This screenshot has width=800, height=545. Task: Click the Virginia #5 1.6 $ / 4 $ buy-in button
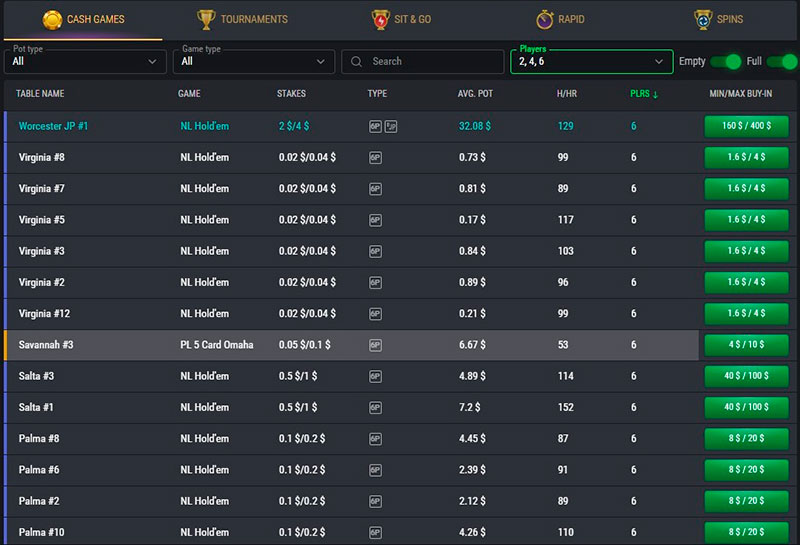746,220
